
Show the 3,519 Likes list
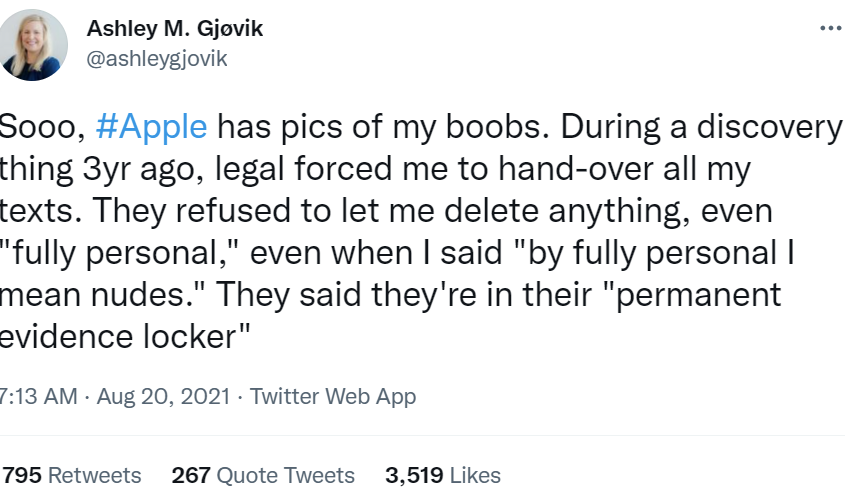(443, 475)
